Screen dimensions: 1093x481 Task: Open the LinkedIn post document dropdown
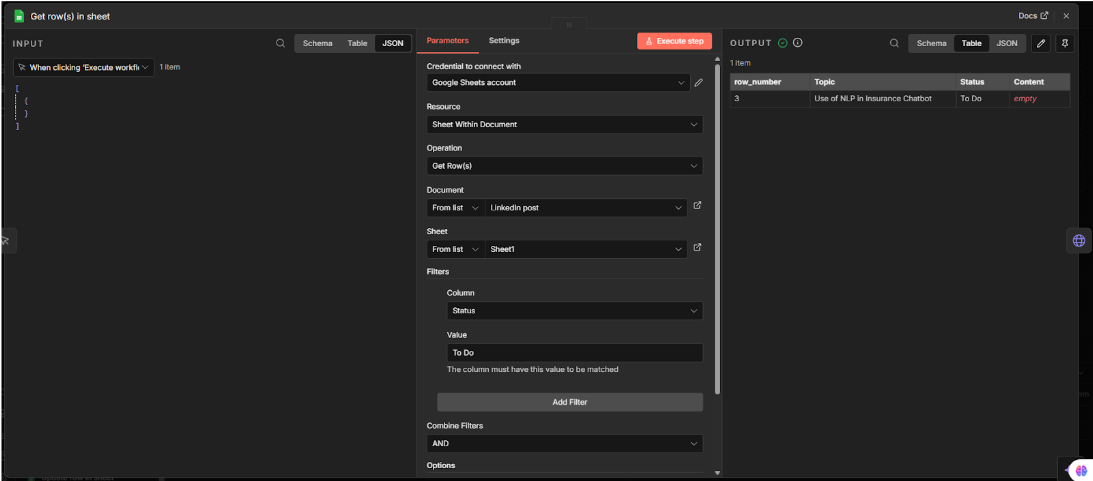coord(586,208)
